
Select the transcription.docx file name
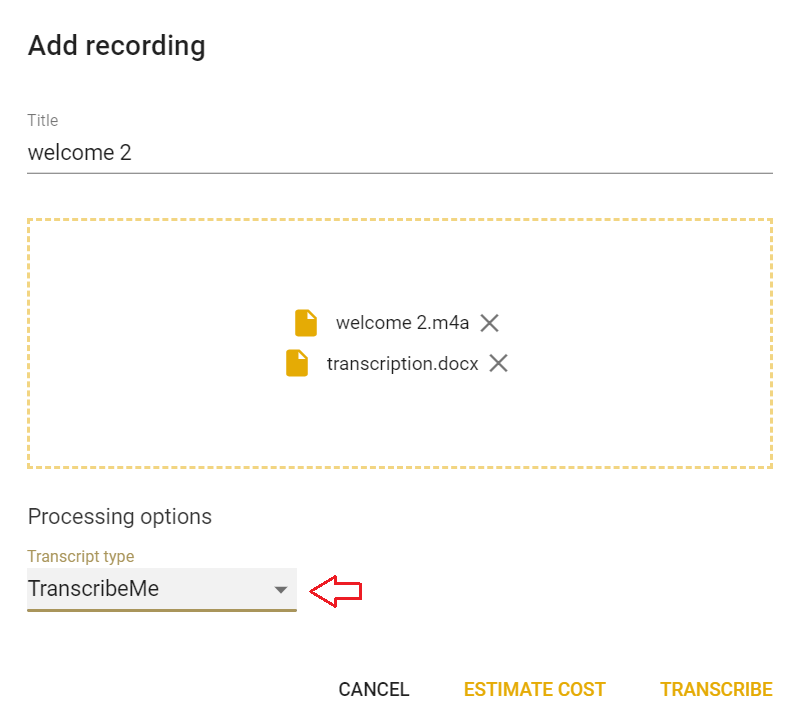coord(402,363)
